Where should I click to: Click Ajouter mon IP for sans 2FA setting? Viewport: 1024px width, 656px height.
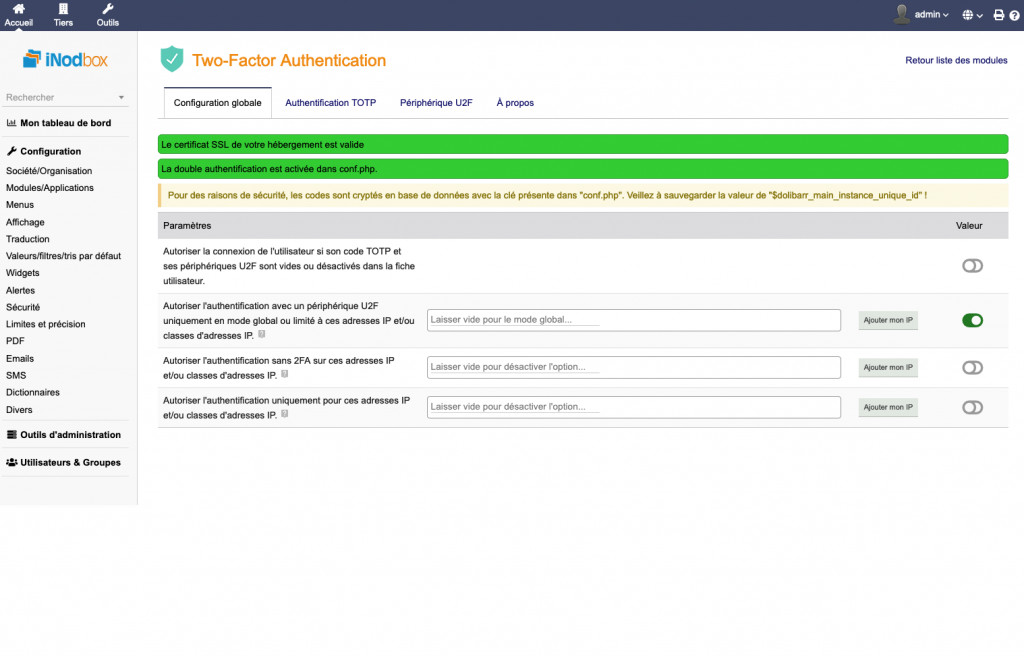[x=888, y=367]
